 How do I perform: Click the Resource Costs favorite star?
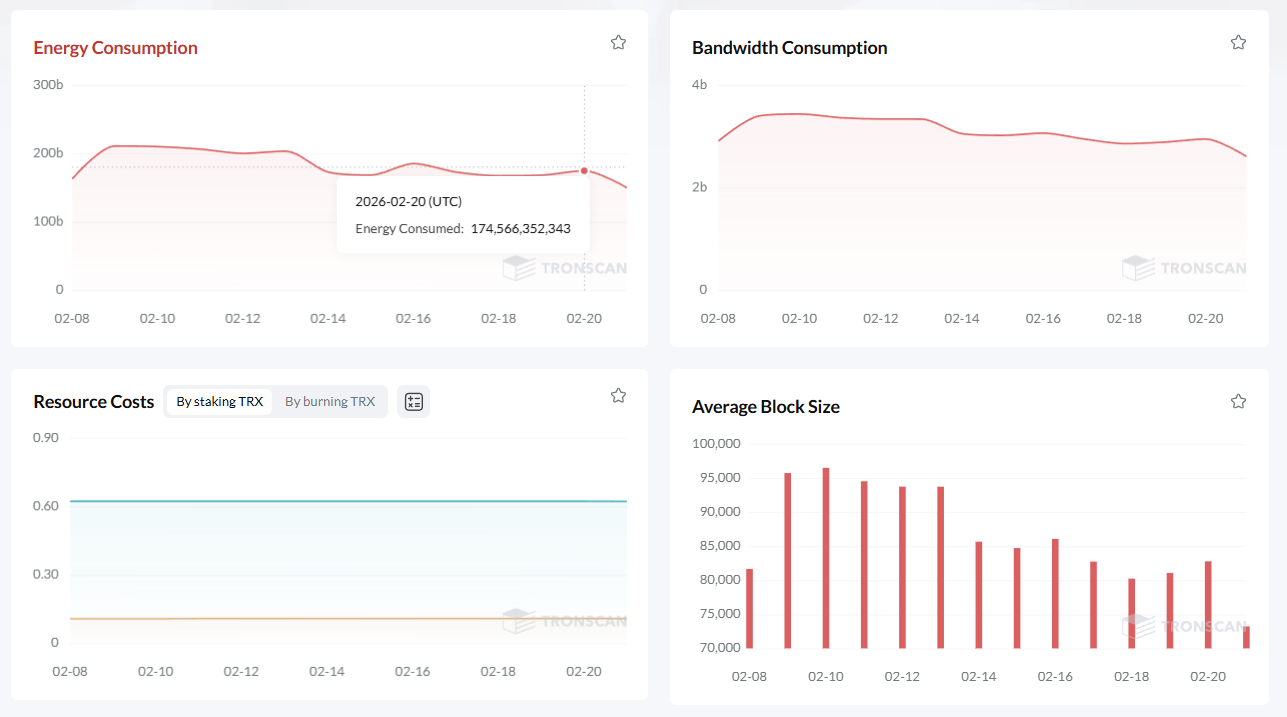pyautogui.click(x=618, y=395)
